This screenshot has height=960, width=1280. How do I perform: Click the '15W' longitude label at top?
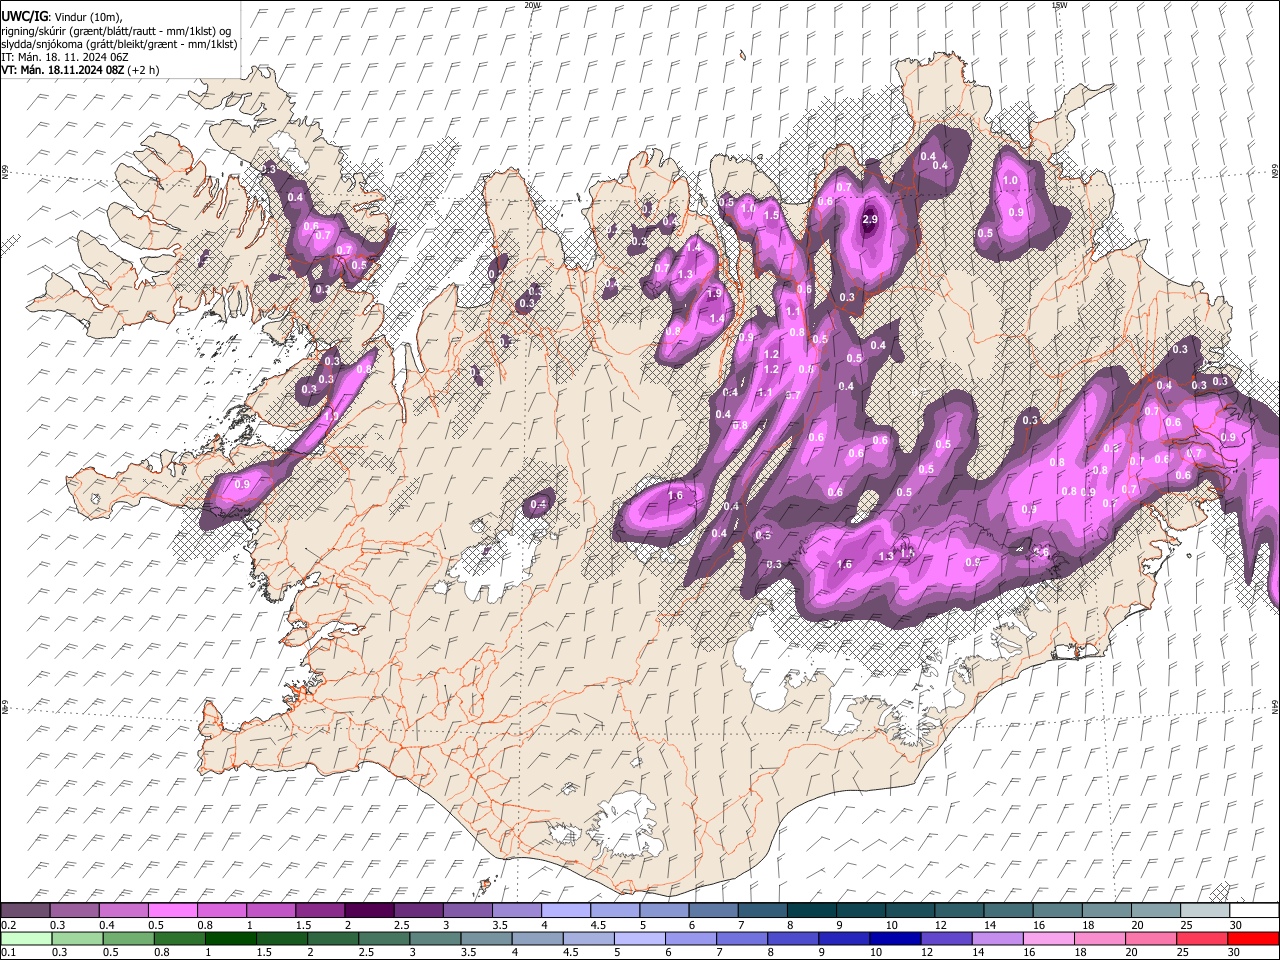click(x=1059, y=5)
